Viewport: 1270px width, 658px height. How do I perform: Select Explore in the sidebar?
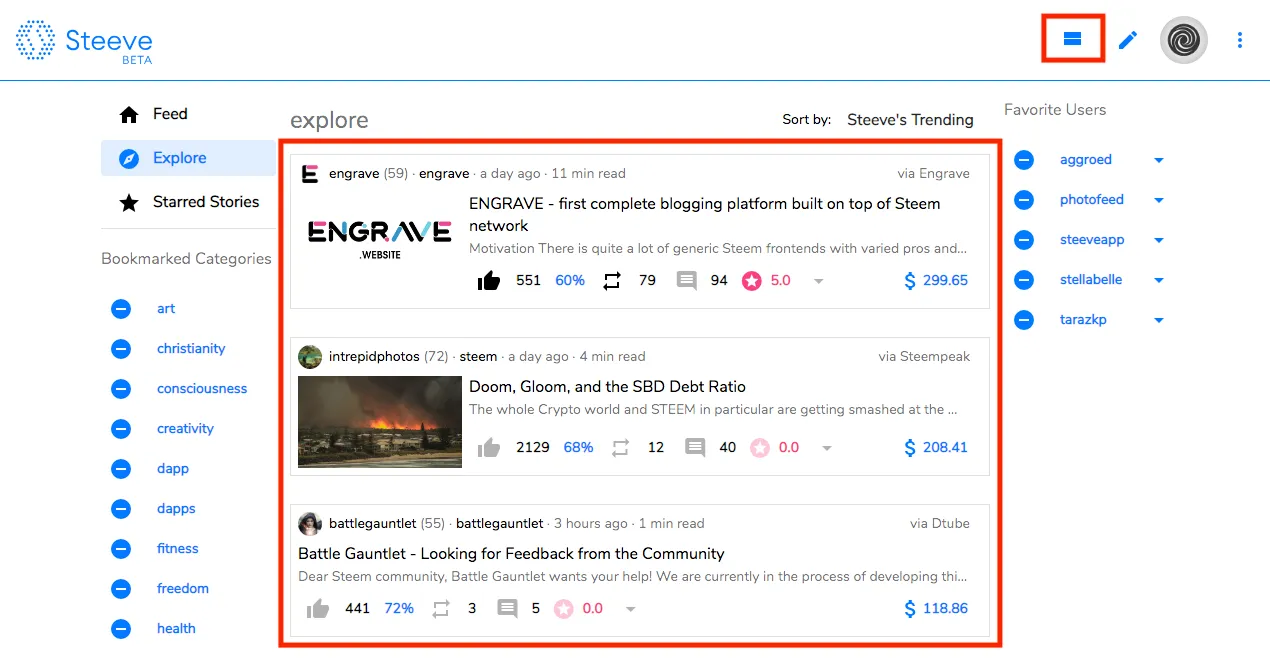pos(188,158)
